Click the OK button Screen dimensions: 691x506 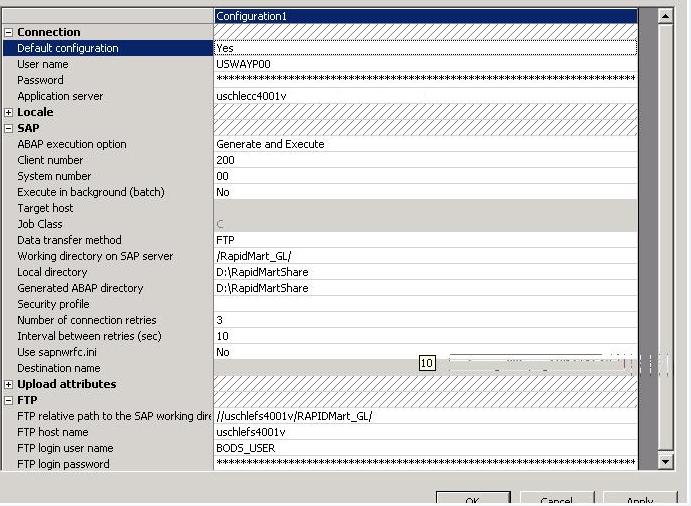point(473,499)
